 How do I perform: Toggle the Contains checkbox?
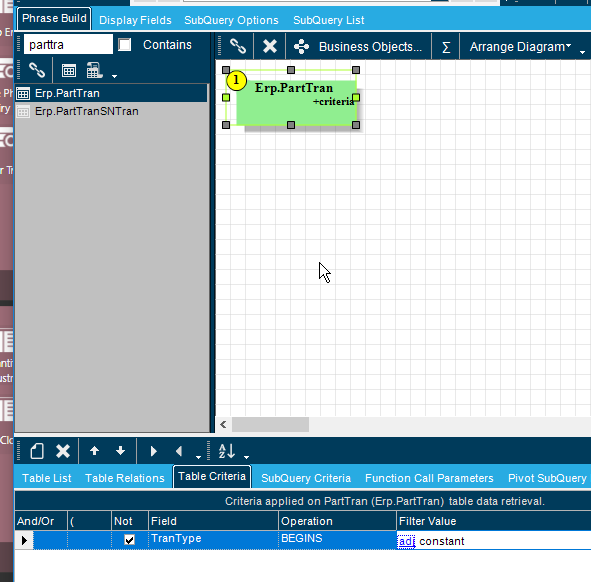click(124, 44)
